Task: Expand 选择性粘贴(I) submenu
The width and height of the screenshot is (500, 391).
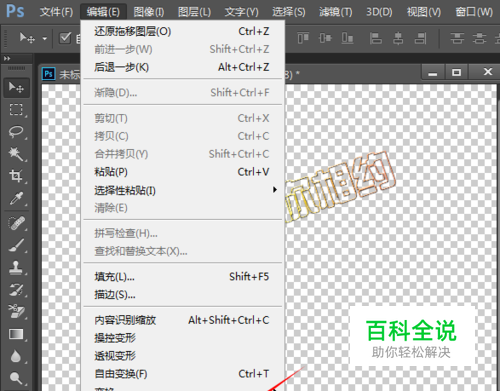Action: (x=183, y=190)
